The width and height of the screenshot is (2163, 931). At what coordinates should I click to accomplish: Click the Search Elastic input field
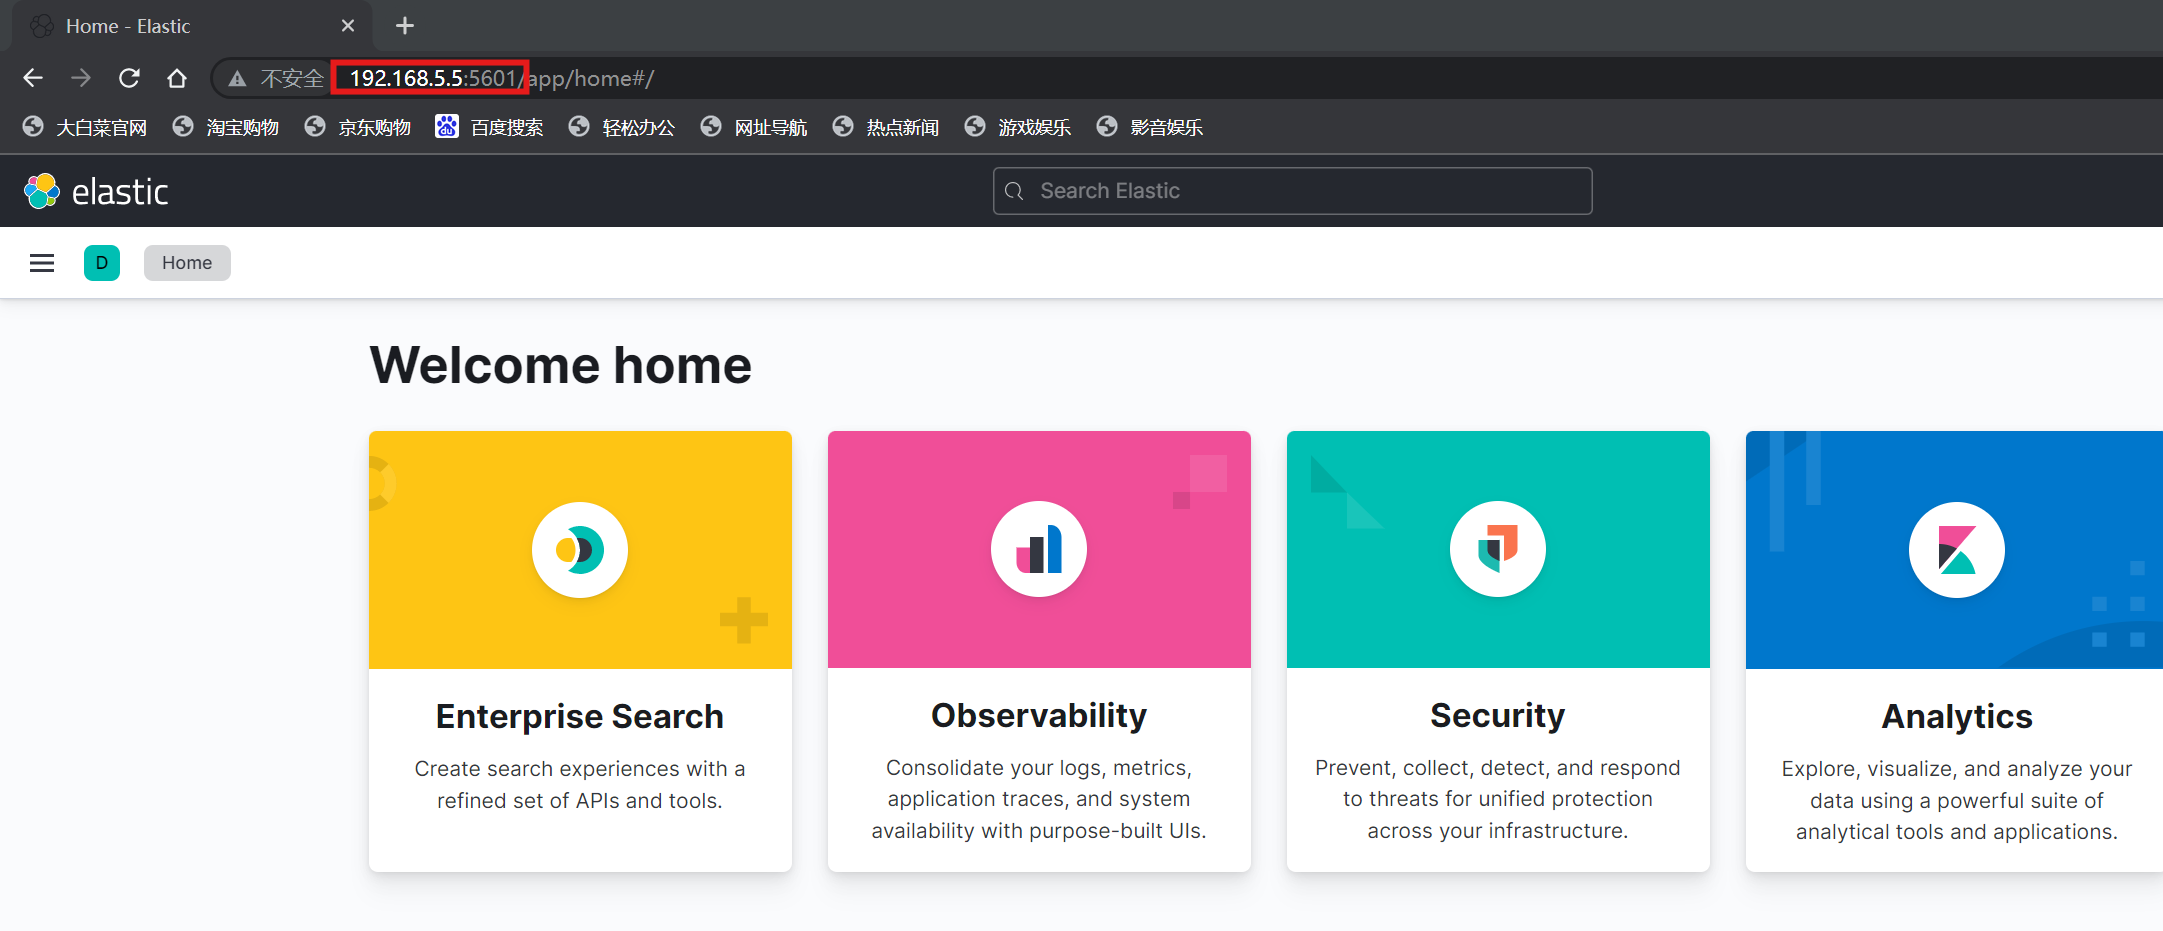[1292, 191]
